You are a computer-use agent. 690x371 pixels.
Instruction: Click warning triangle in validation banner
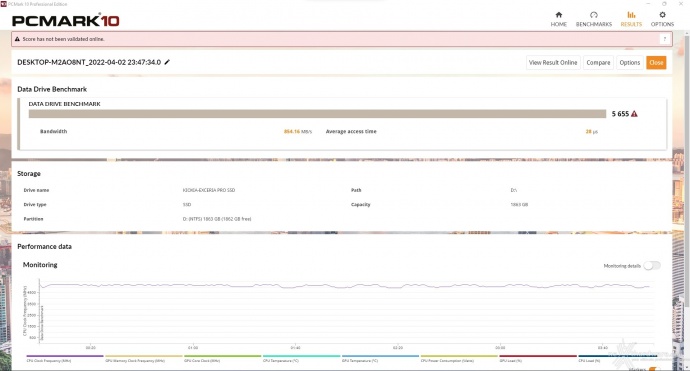pos(18,39)
